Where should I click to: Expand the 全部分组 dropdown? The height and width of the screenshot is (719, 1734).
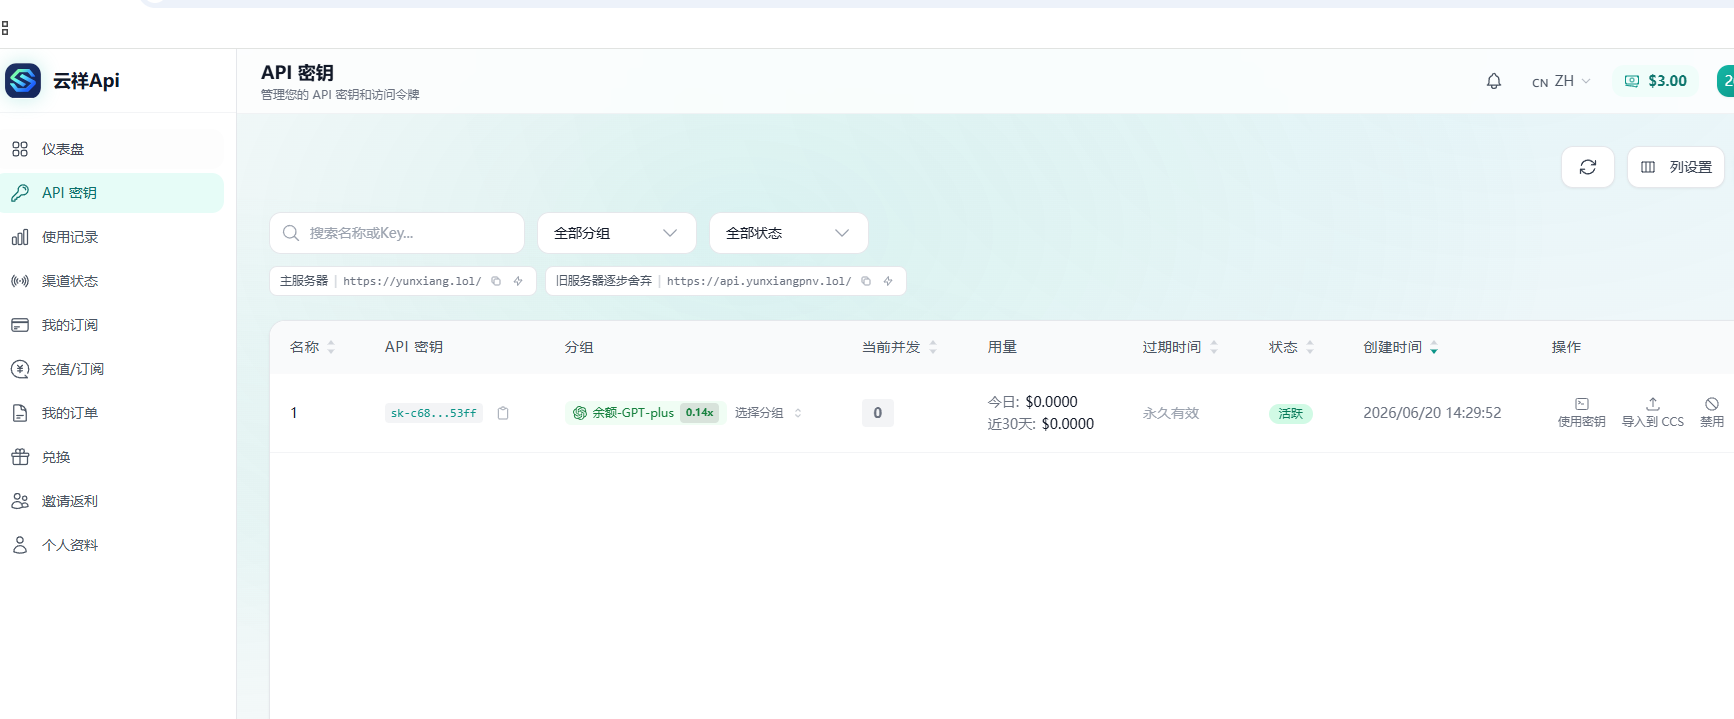tap(617, 233)
